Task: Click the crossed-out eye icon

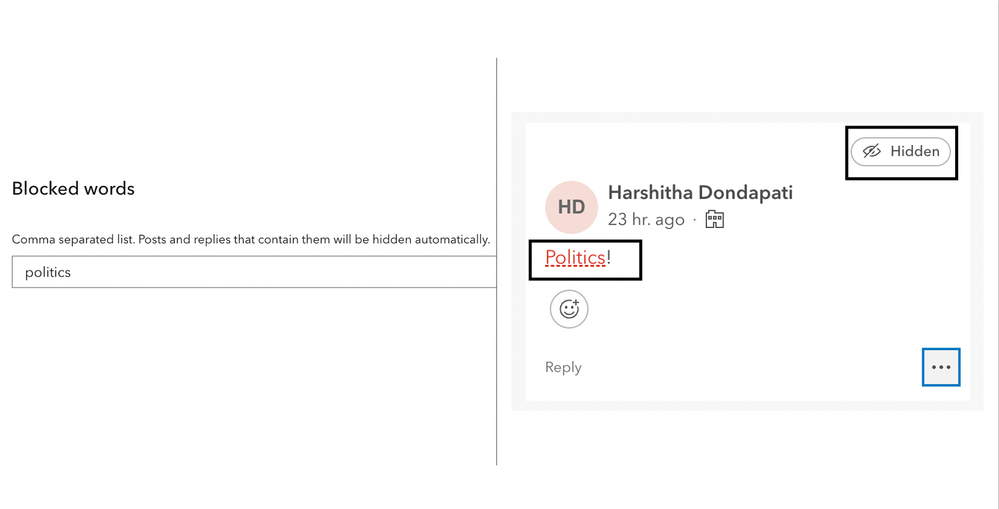Action: pos(871,151)
